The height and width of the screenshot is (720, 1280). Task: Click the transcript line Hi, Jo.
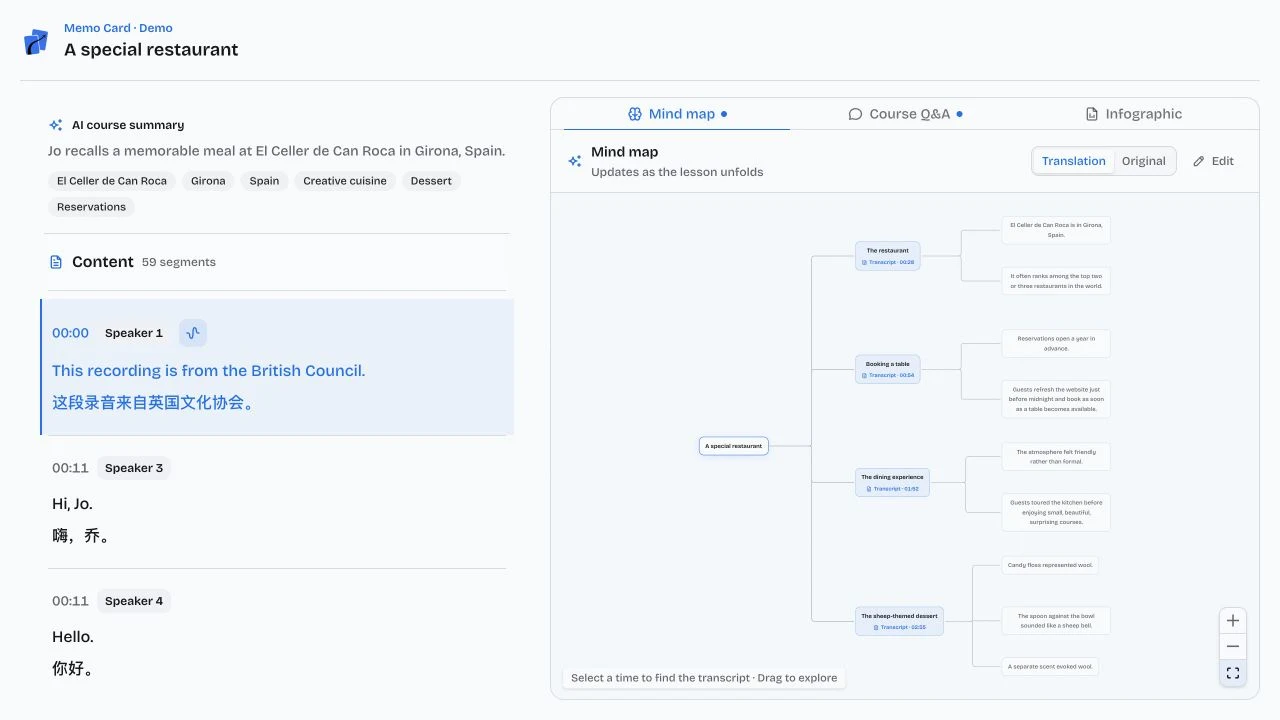[73, 504]
